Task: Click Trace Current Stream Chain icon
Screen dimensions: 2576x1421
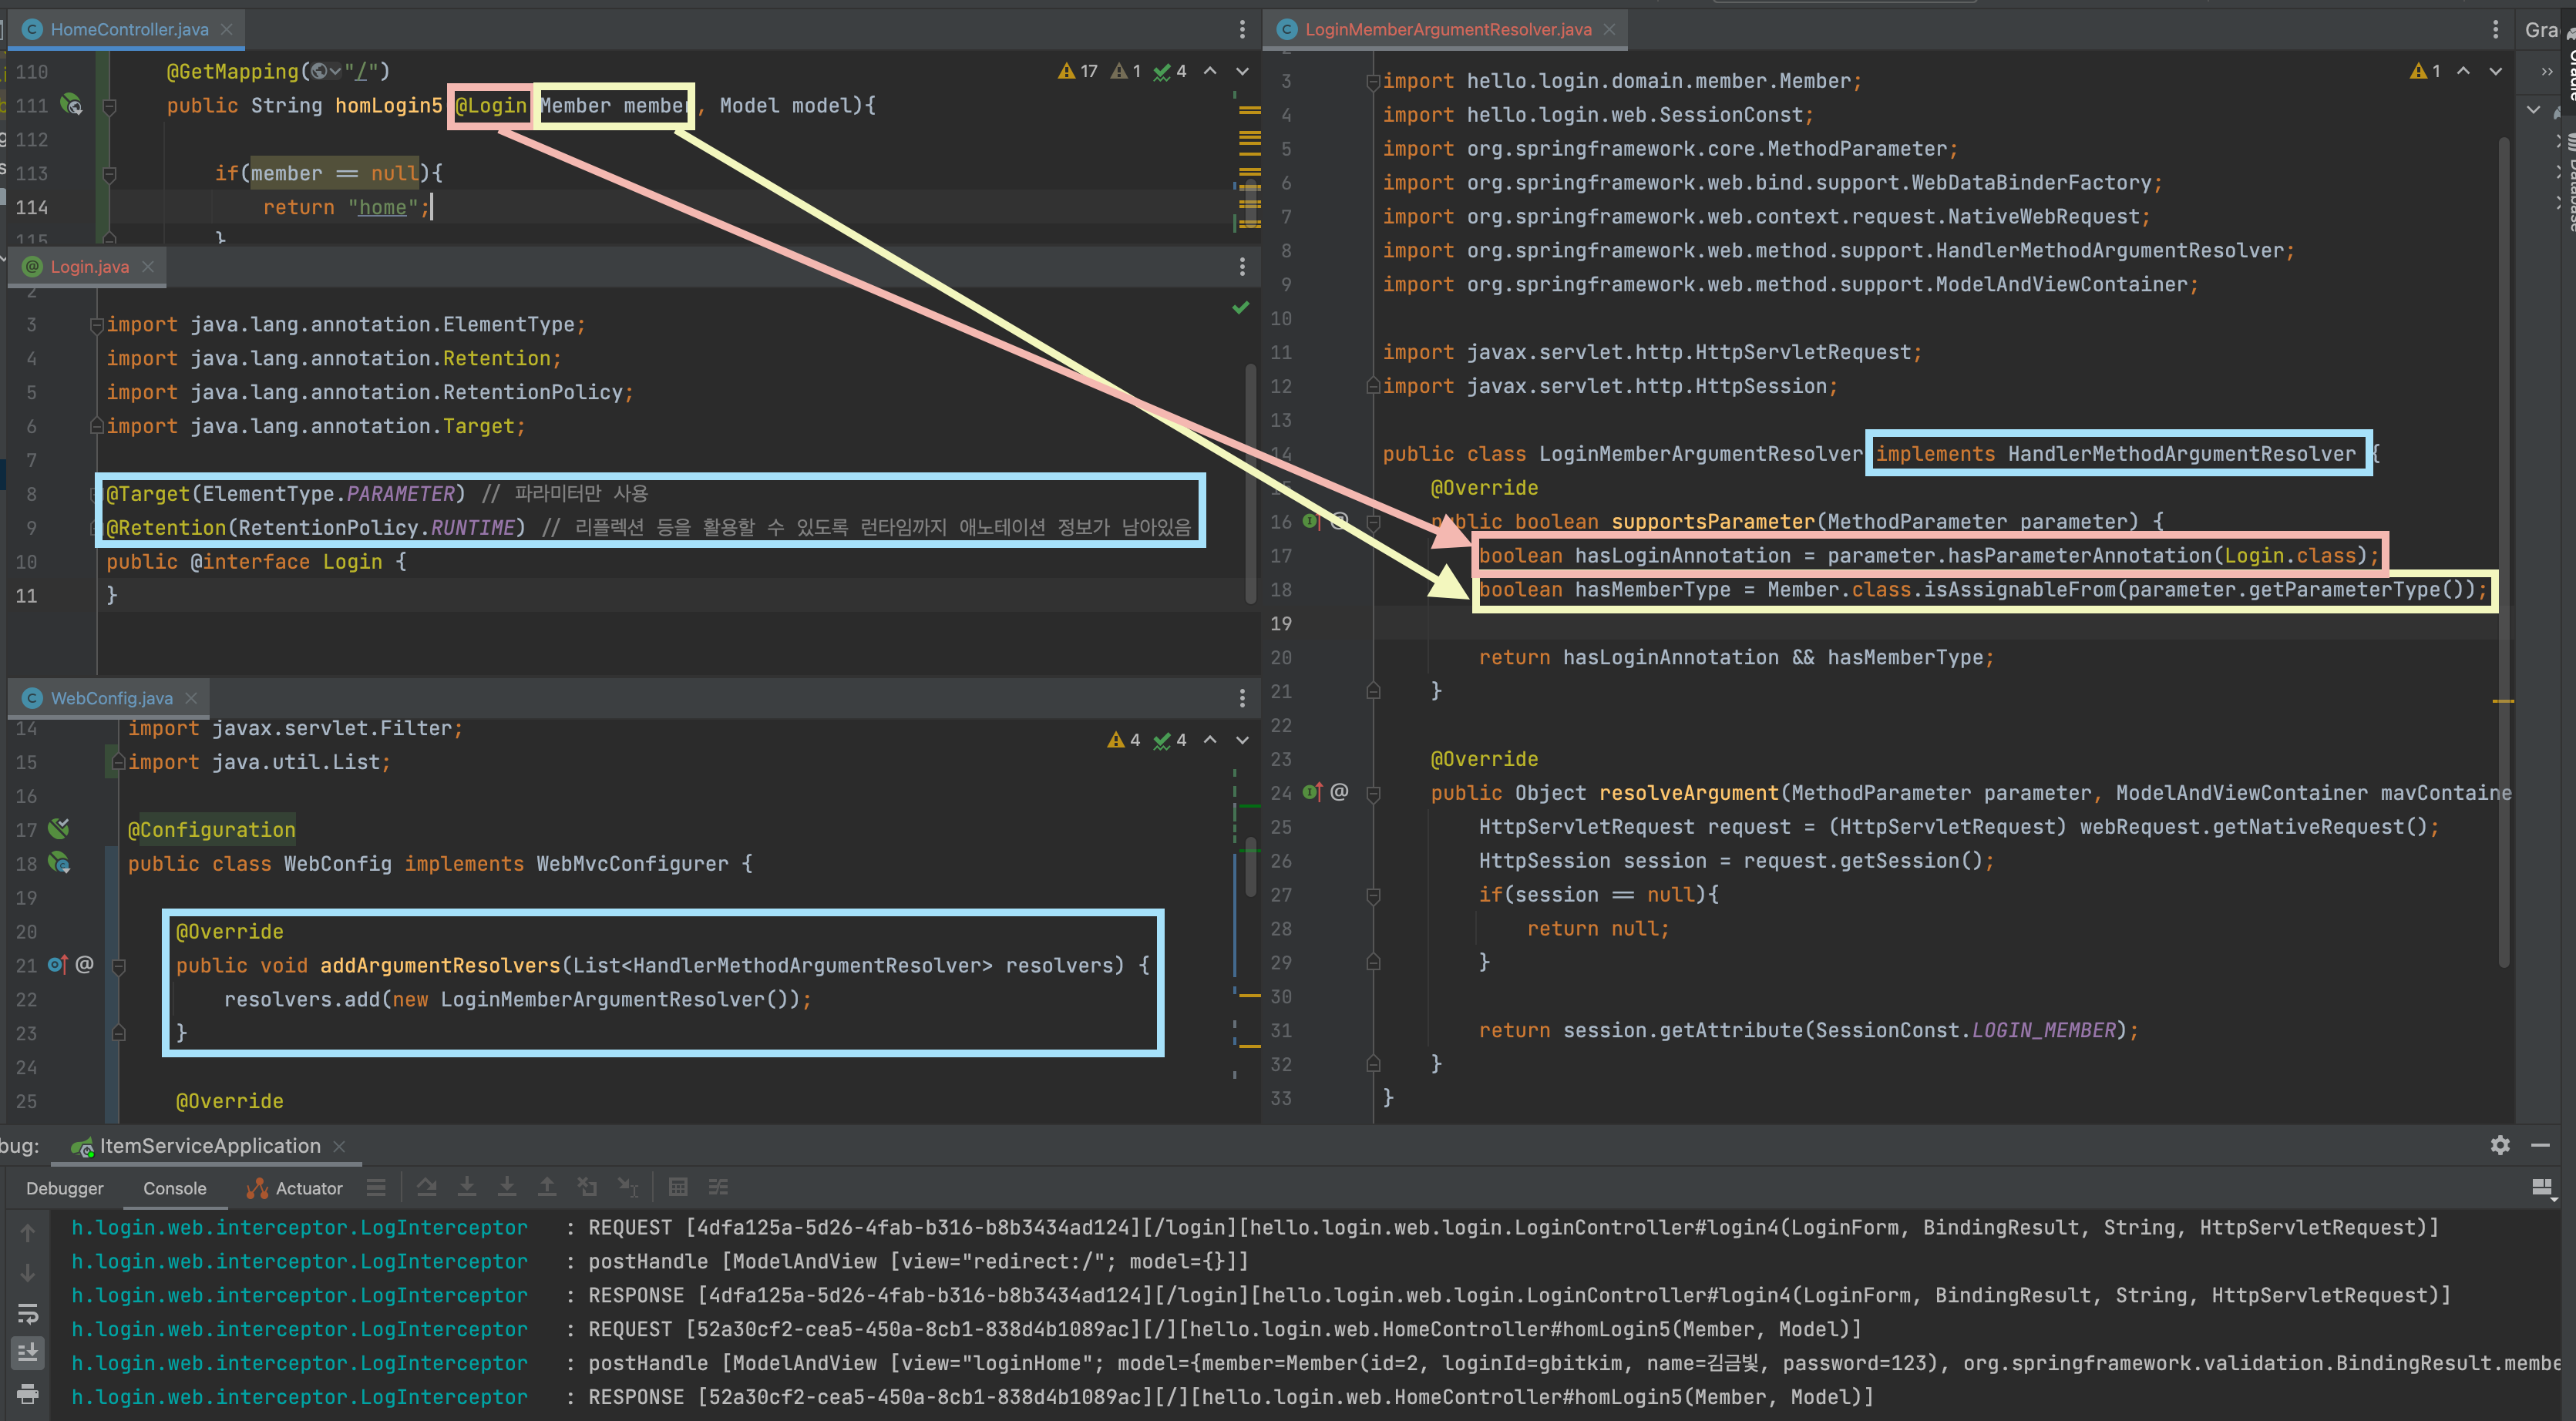Action: pyautogui.click(x=718, y=1188)
